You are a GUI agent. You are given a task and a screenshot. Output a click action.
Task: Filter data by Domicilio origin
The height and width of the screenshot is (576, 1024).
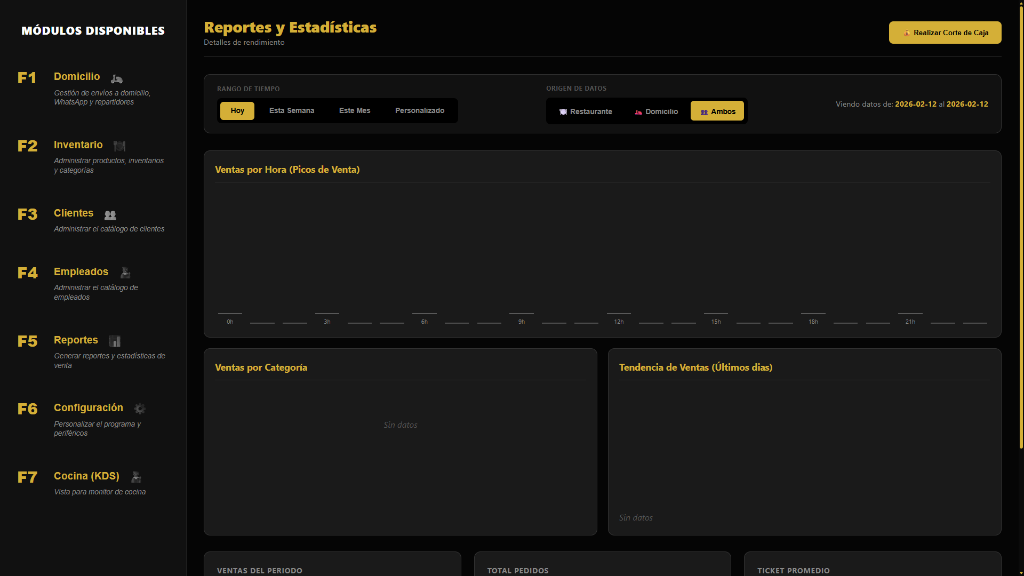click(x=656, y=112)
